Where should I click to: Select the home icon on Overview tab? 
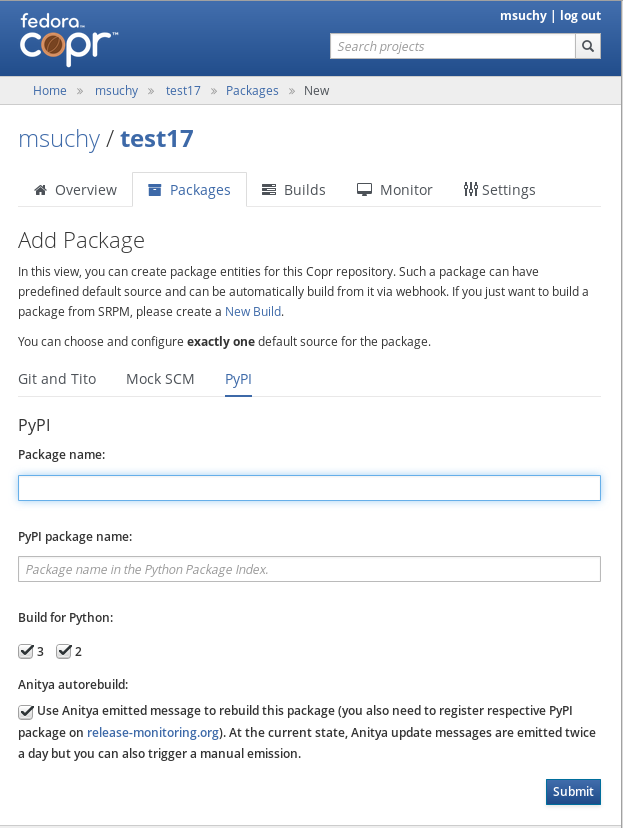pos(41,189)
